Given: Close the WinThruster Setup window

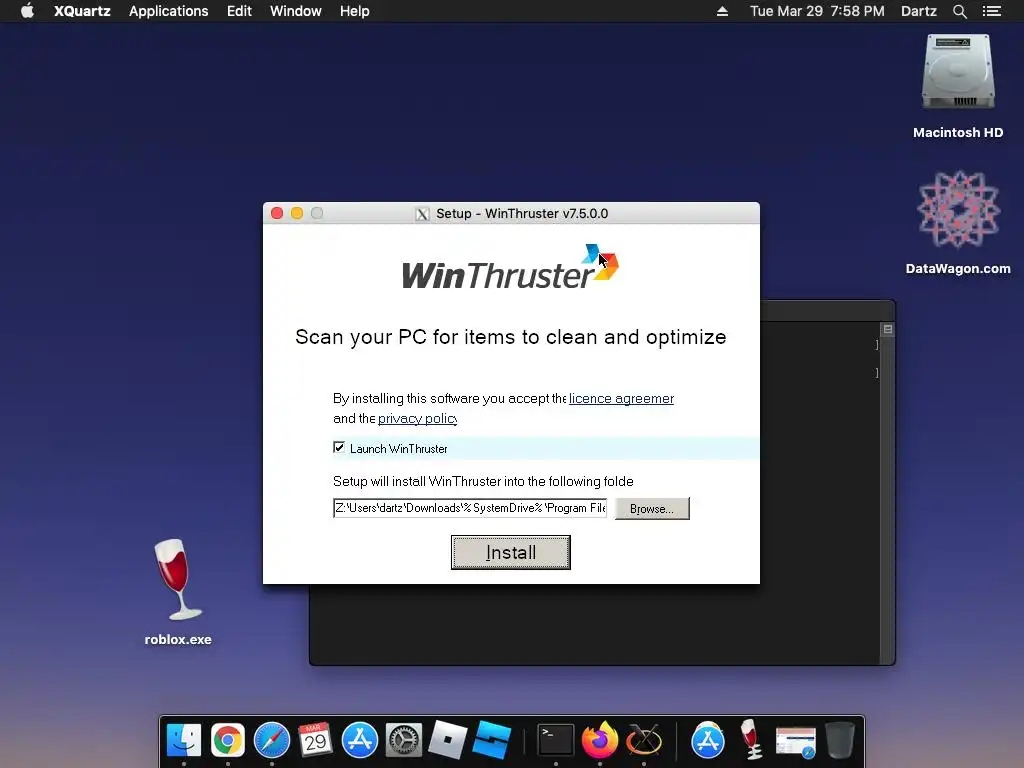Looking at the screenshot, I should point(277,214).
